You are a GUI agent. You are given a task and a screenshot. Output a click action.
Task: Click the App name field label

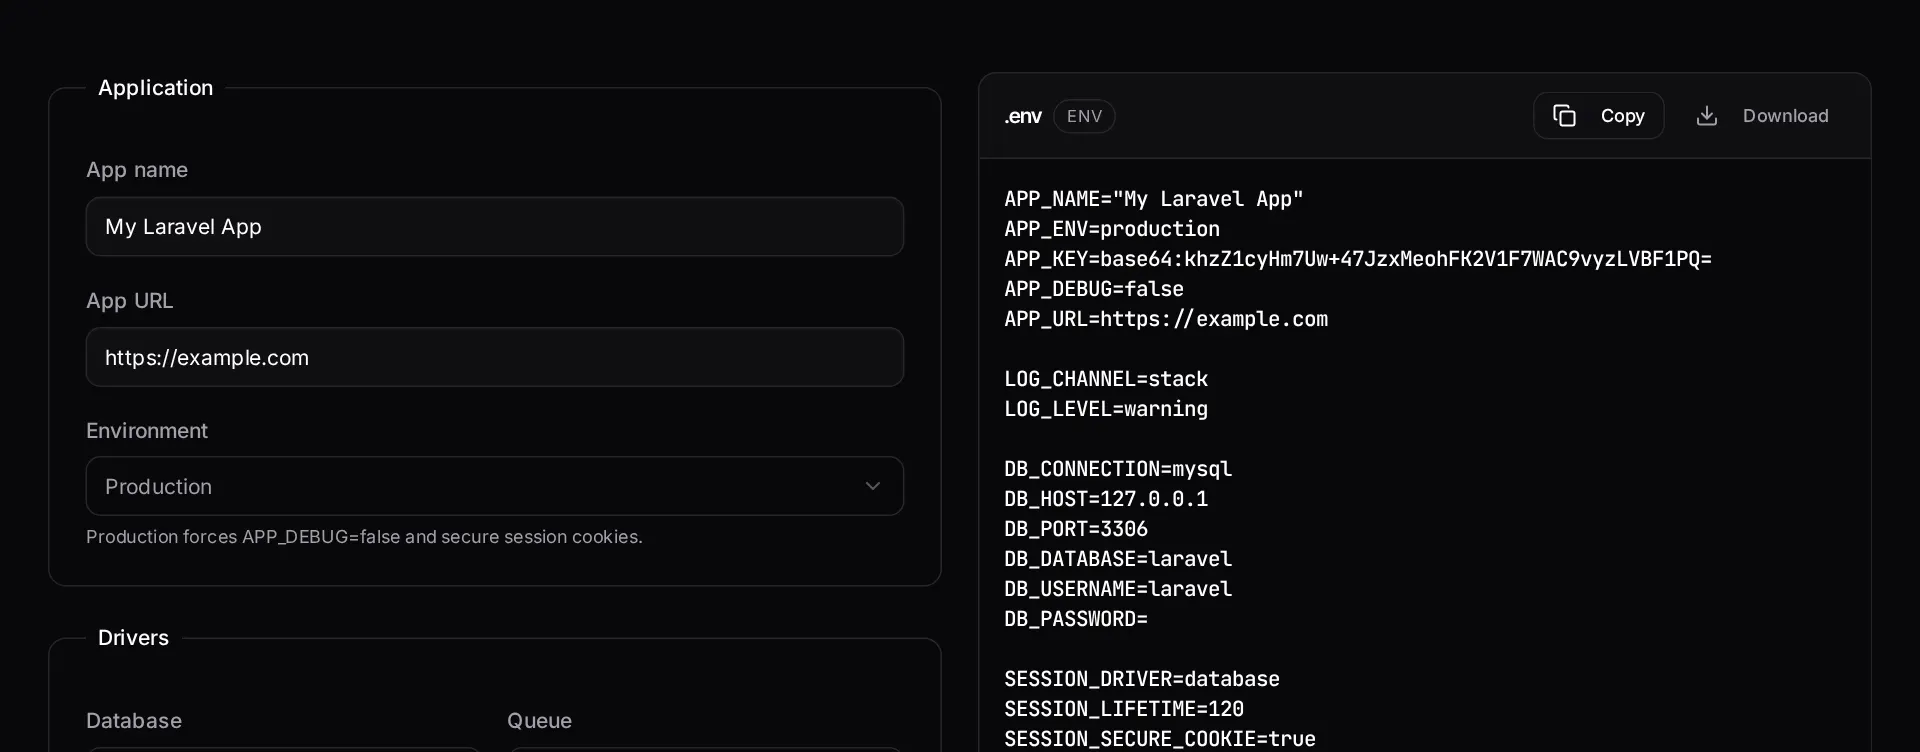tap(137, 170)
